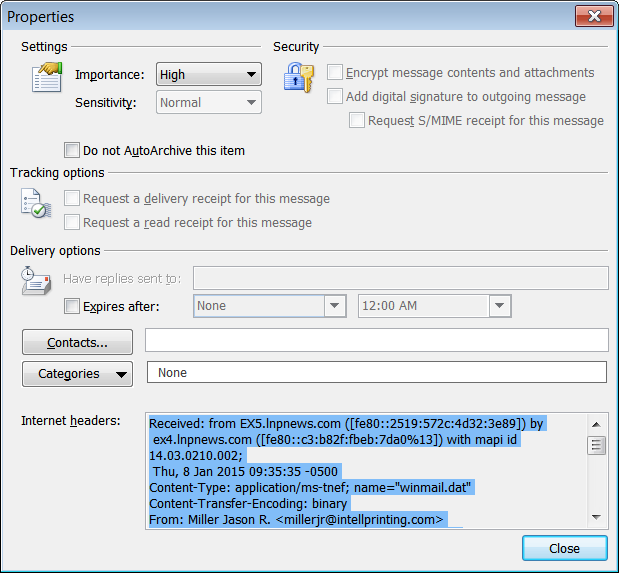Expand the Expires after date dropdown
This screenshot has height=573, width=619.
(333, 307)
